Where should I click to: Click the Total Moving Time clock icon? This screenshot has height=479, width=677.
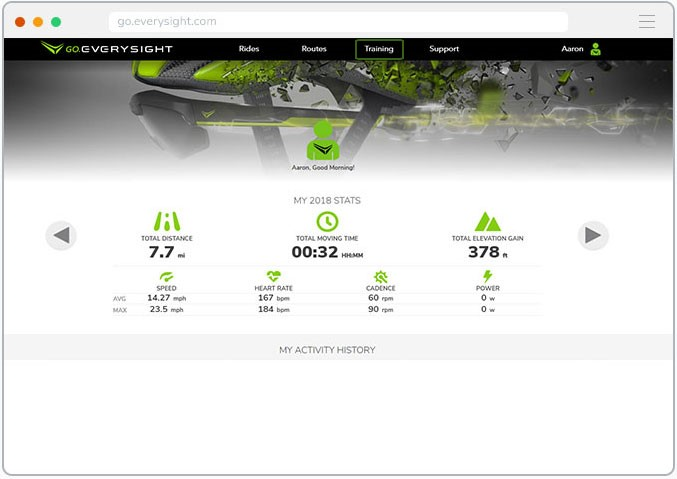pos(327,222)
